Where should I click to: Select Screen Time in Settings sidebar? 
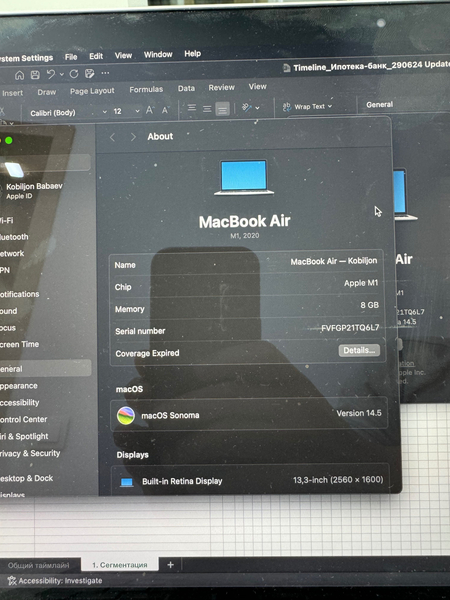tap(20, 344)
